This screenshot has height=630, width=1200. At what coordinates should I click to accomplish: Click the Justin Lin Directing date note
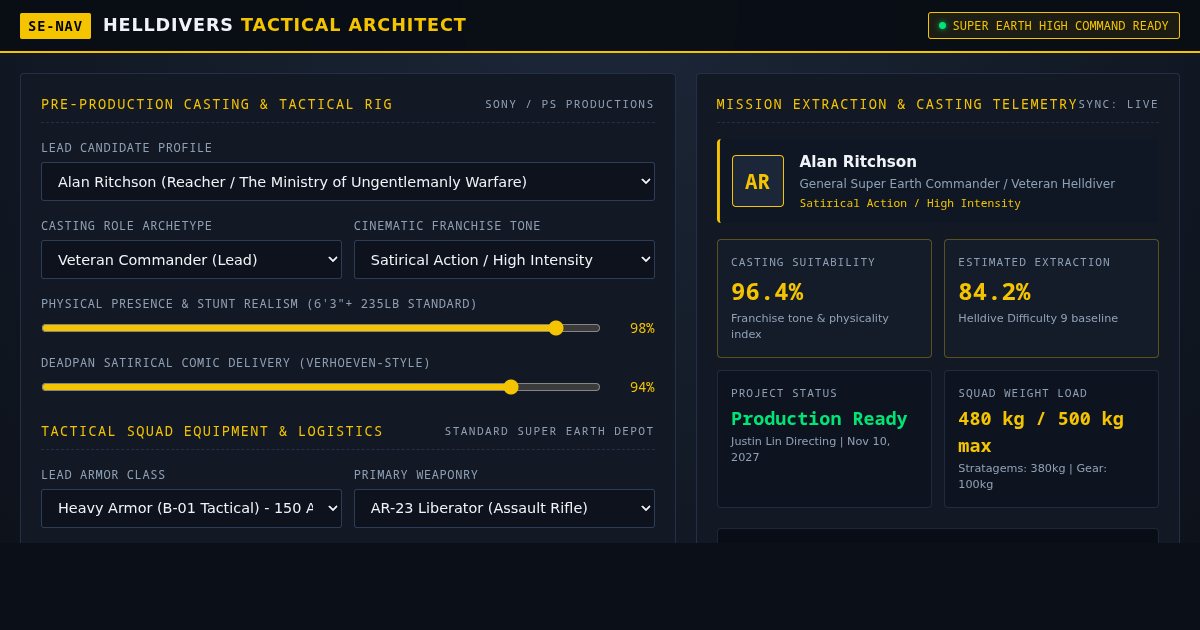point(811,449)
